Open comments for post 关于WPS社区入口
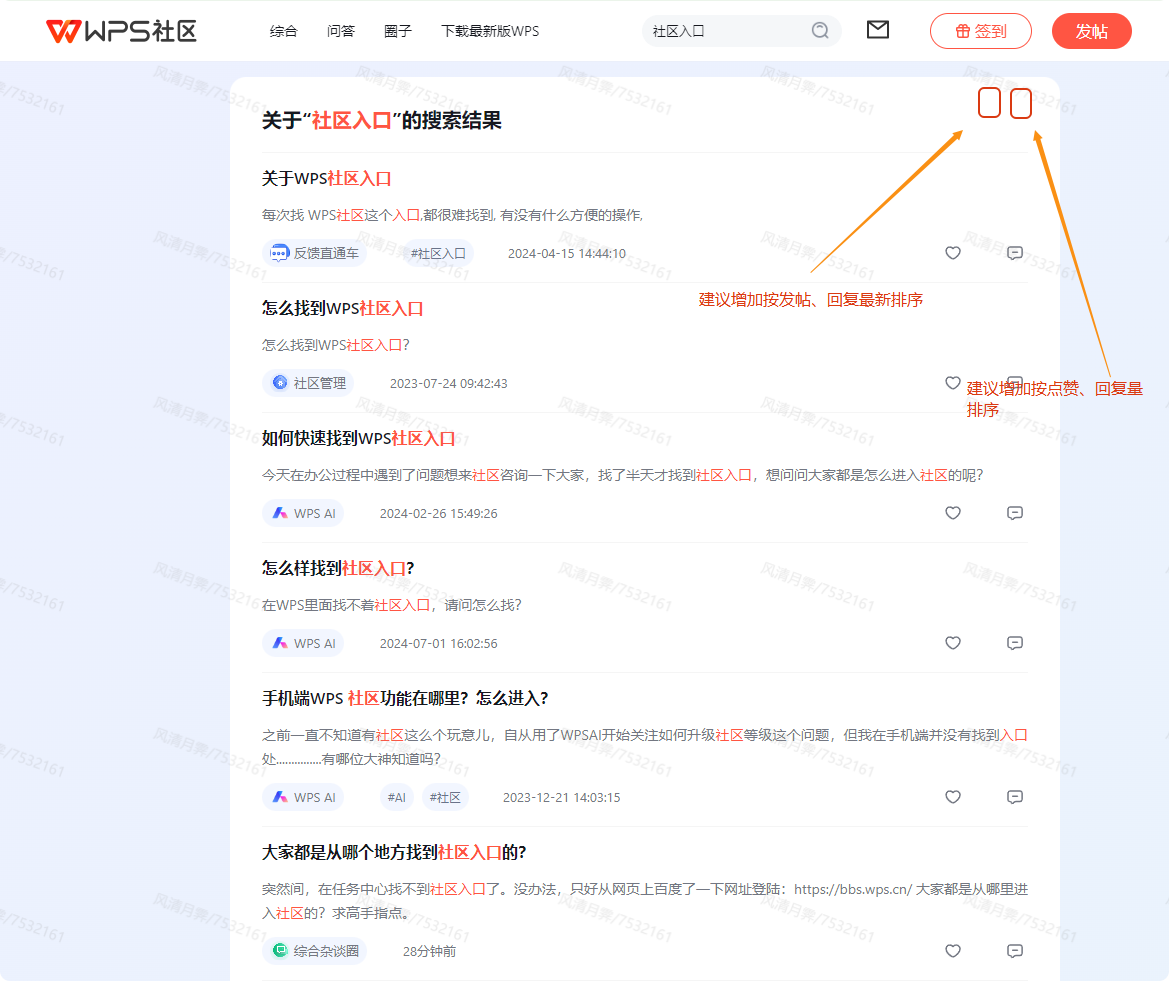Image resolution: width=1169 pixels, height=981 pixels. [1015, 253]
